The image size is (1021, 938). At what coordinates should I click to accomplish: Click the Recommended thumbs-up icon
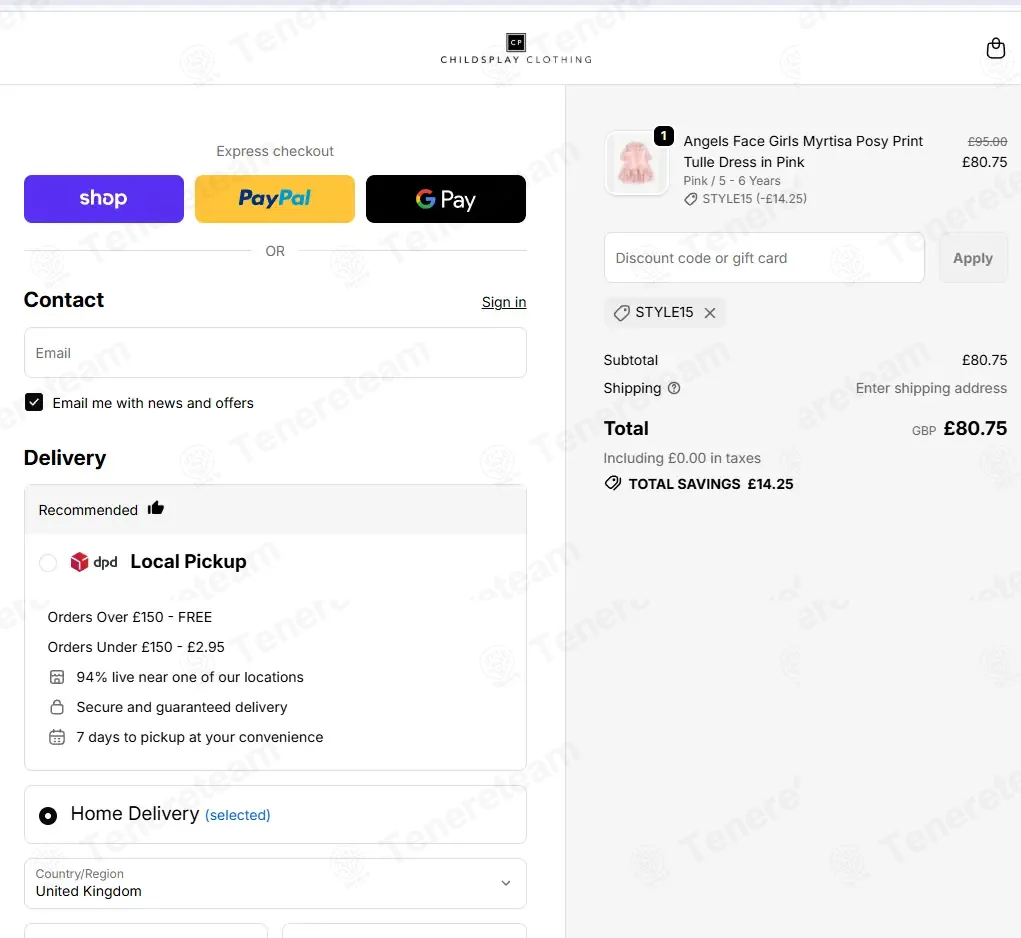tap(156, 508)
